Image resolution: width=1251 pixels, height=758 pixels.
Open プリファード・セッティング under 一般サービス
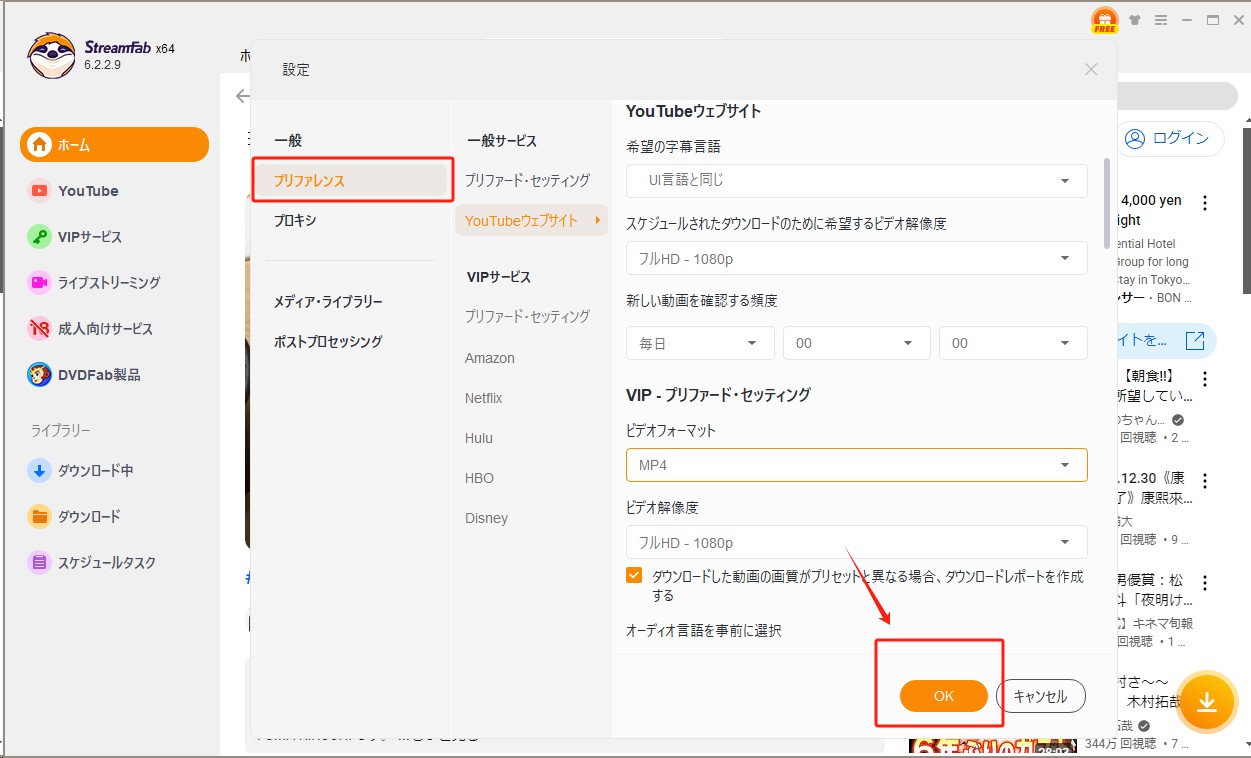pos(527,181)
